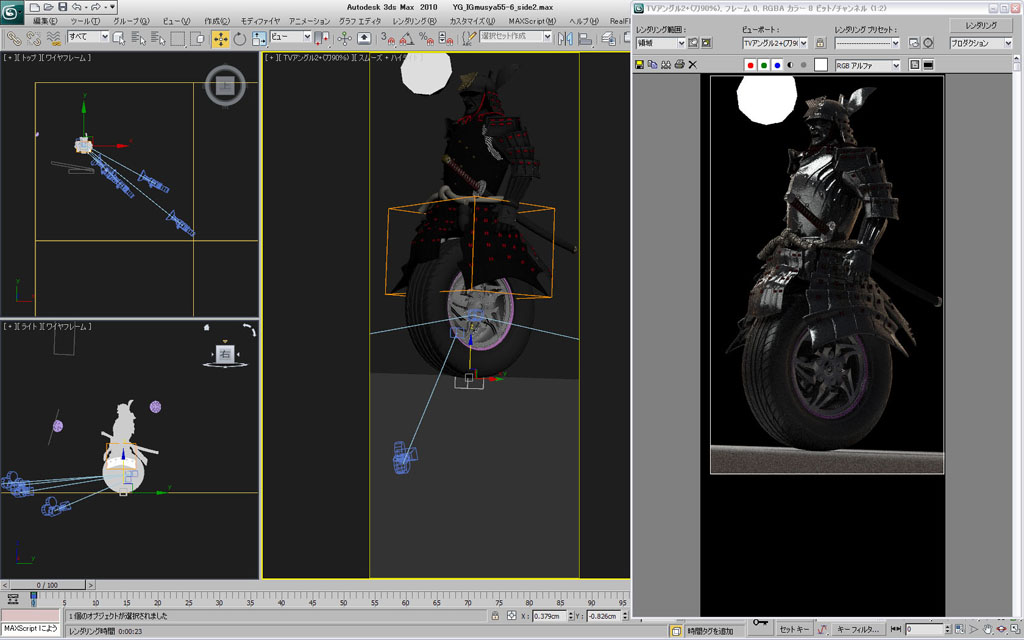Open the RGB アルファ channel dropdown

pos(895,65)
